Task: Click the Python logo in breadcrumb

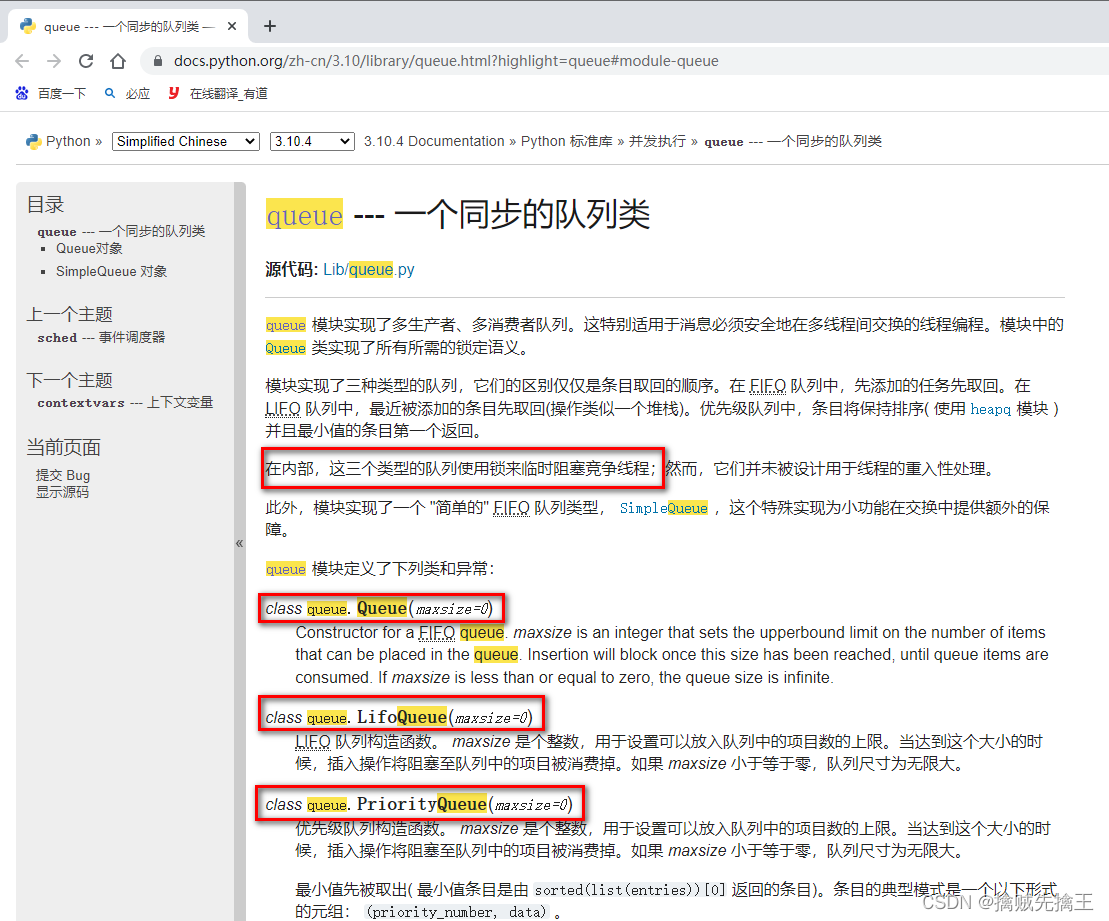Action: 33,141
